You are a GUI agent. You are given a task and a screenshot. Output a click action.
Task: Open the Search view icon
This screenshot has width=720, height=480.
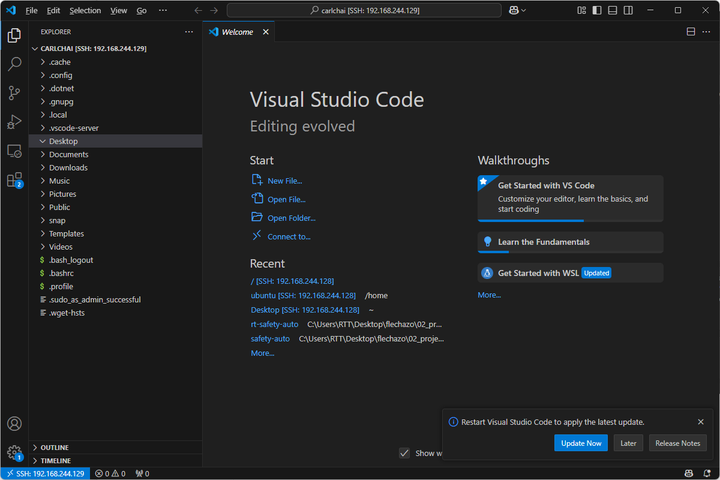coord(14,64)
